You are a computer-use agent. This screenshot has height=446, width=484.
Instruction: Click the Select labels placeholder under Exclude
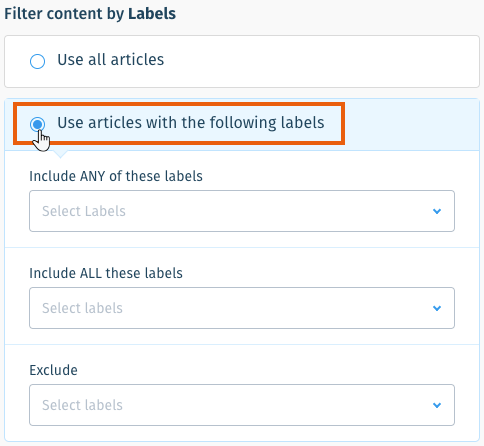click(x=82, y=405)
